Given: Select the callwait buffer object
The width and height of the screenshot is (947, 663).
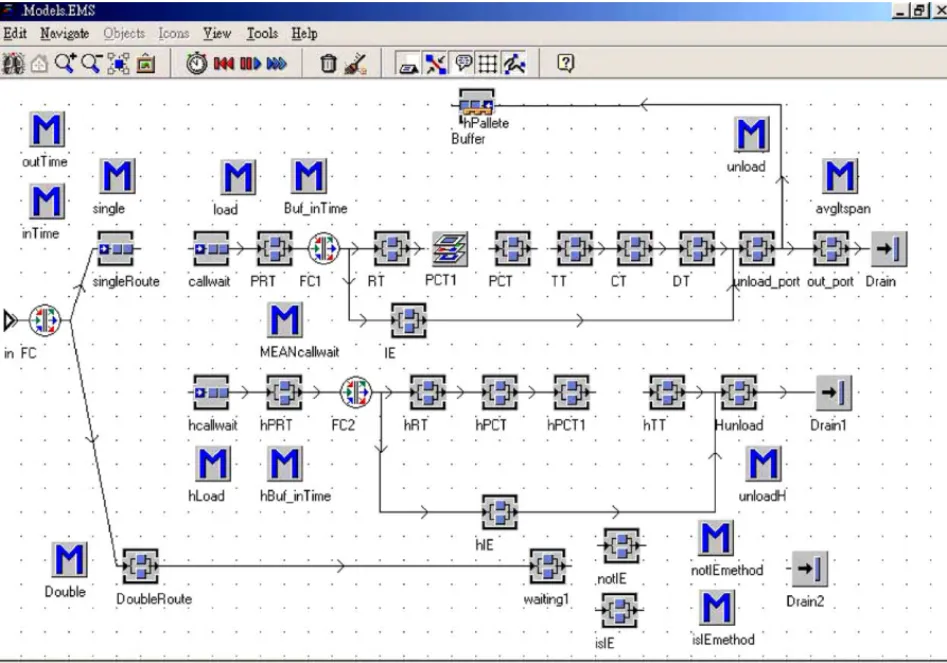Looking at the screenshot, I should coord(211,248).
